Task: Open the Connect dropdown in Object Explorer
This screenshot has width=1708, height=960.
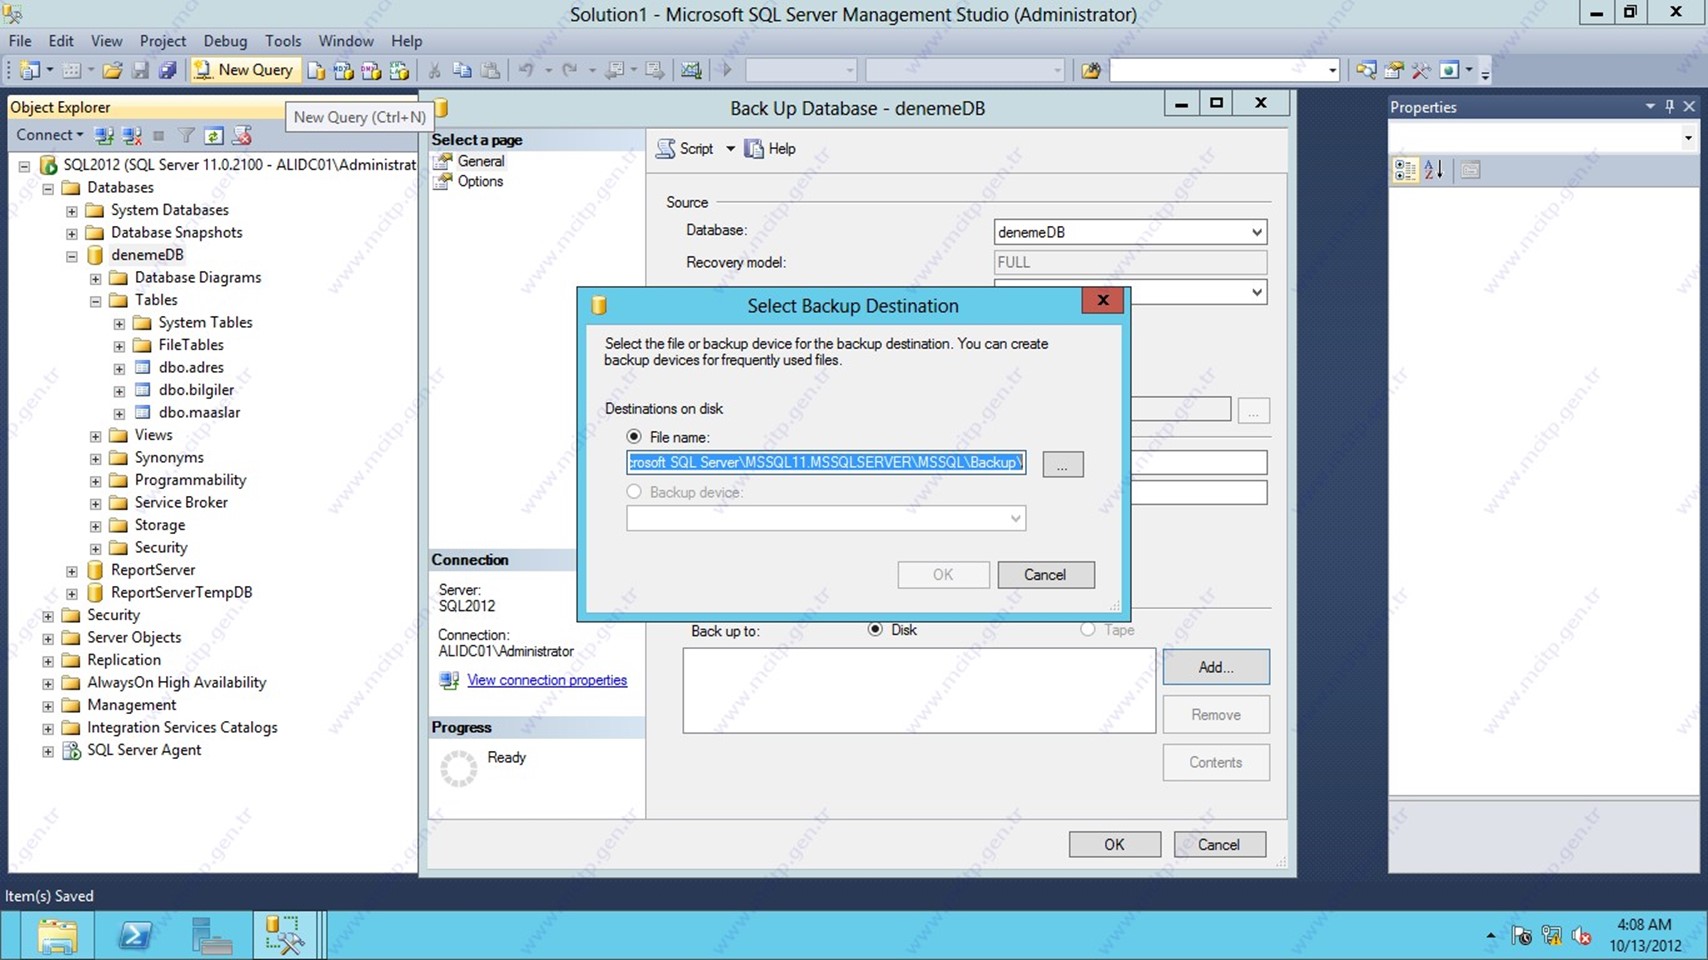Action: tap(49, 135)
